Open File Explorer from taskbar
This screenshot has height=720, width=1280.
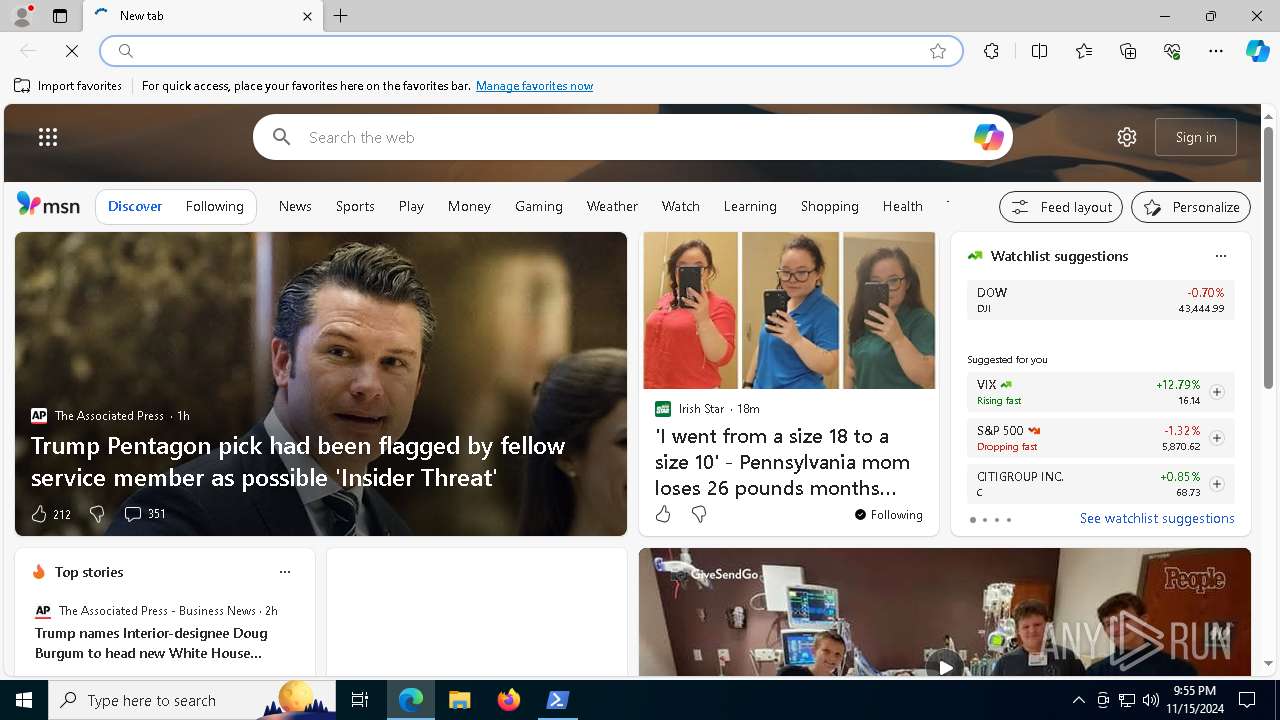coord(459,700)
